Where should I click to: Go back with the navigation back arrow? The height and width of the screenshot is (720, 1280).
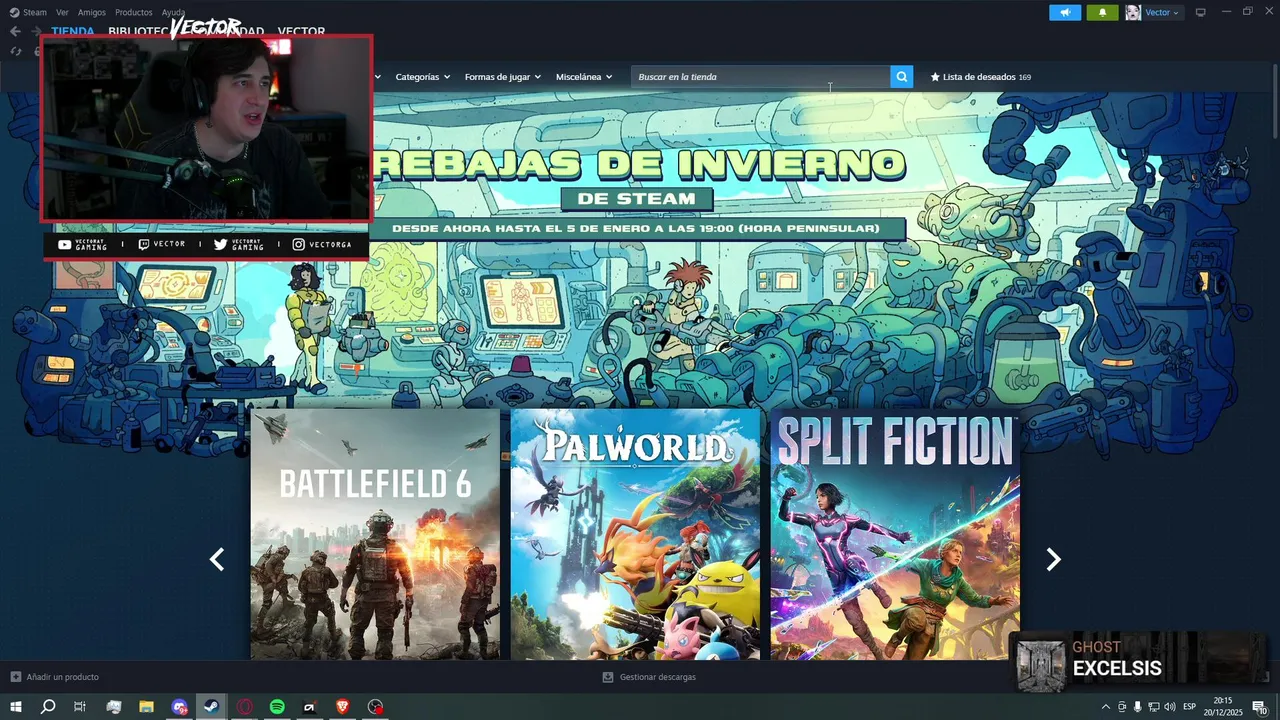15,31
